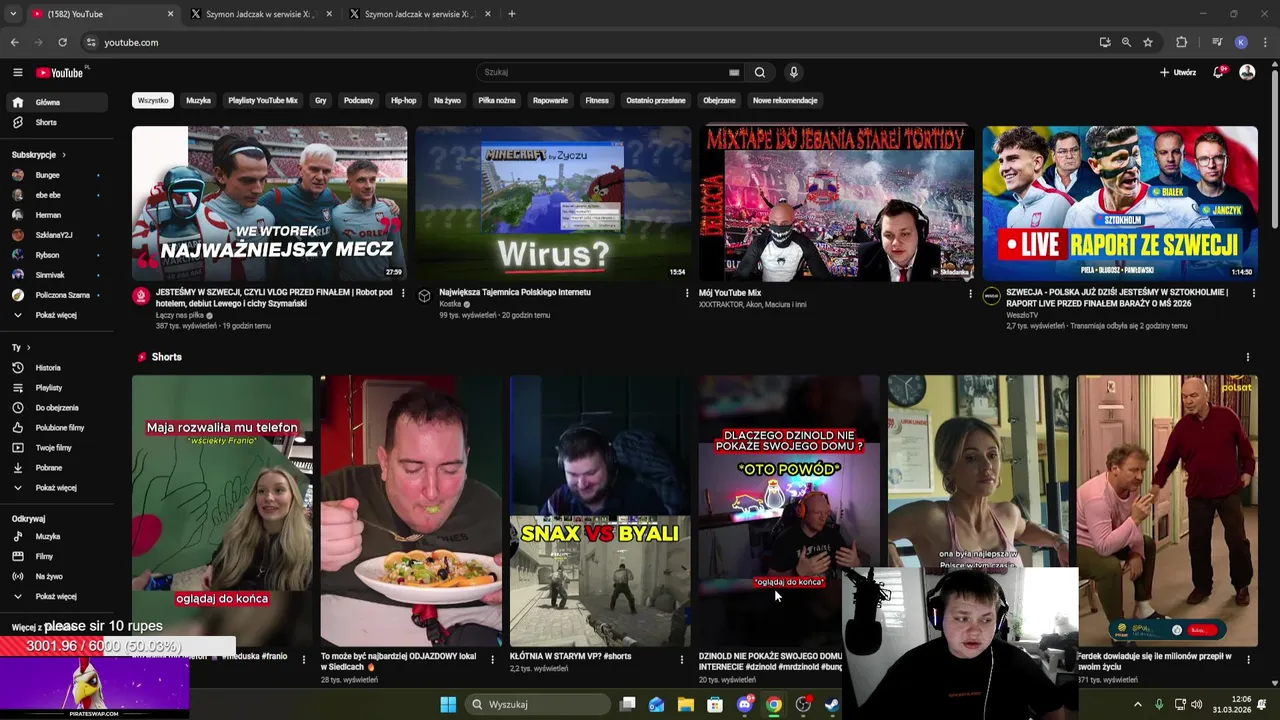The image size is (1280, 720).
Task: Open options menu for WeszłoTV live video
Action: point(1253,293)
